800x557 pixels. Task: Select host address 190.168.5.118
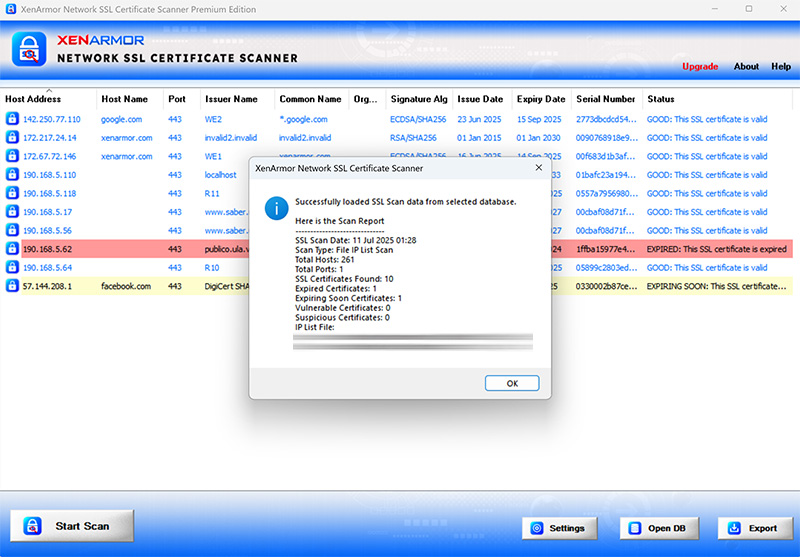[x=49, y=194]
